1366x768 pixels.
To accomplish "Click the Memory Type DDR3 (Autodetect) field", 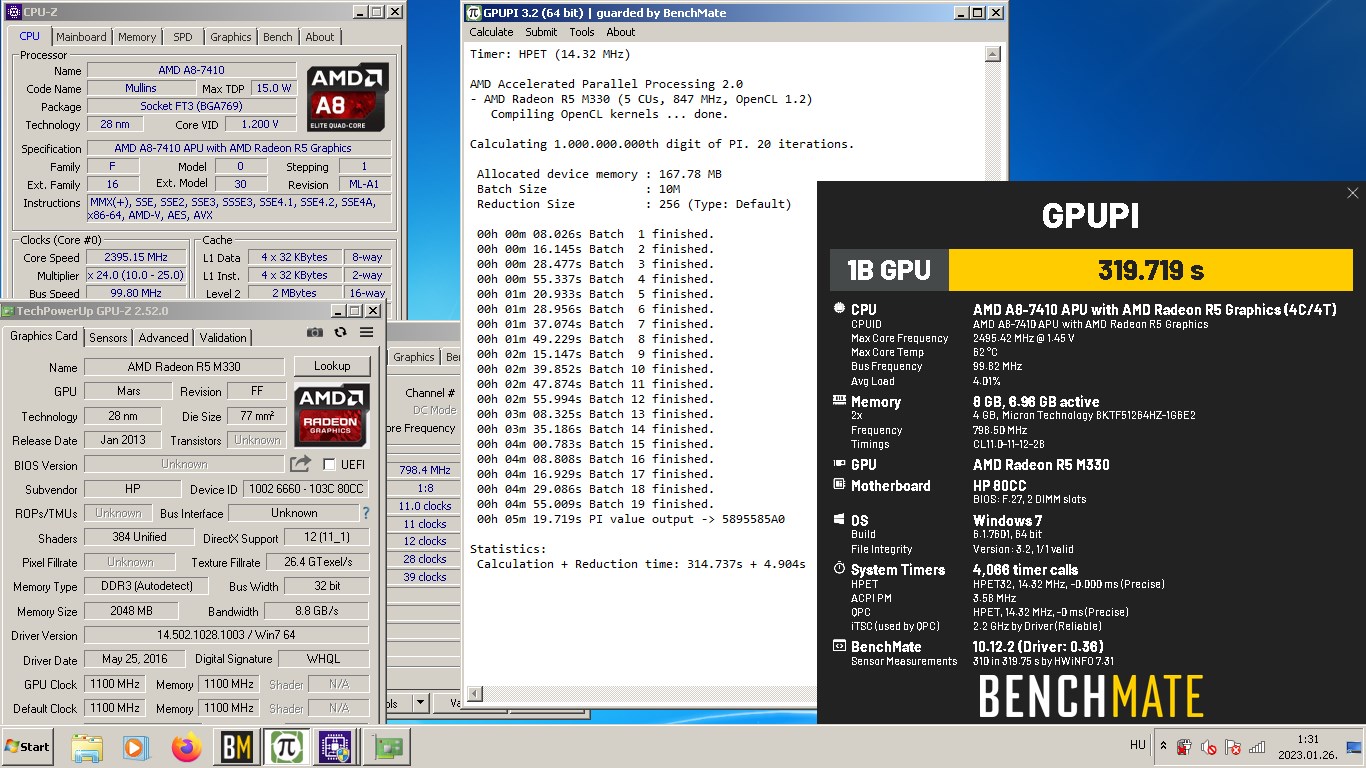I will click(146, 587).
